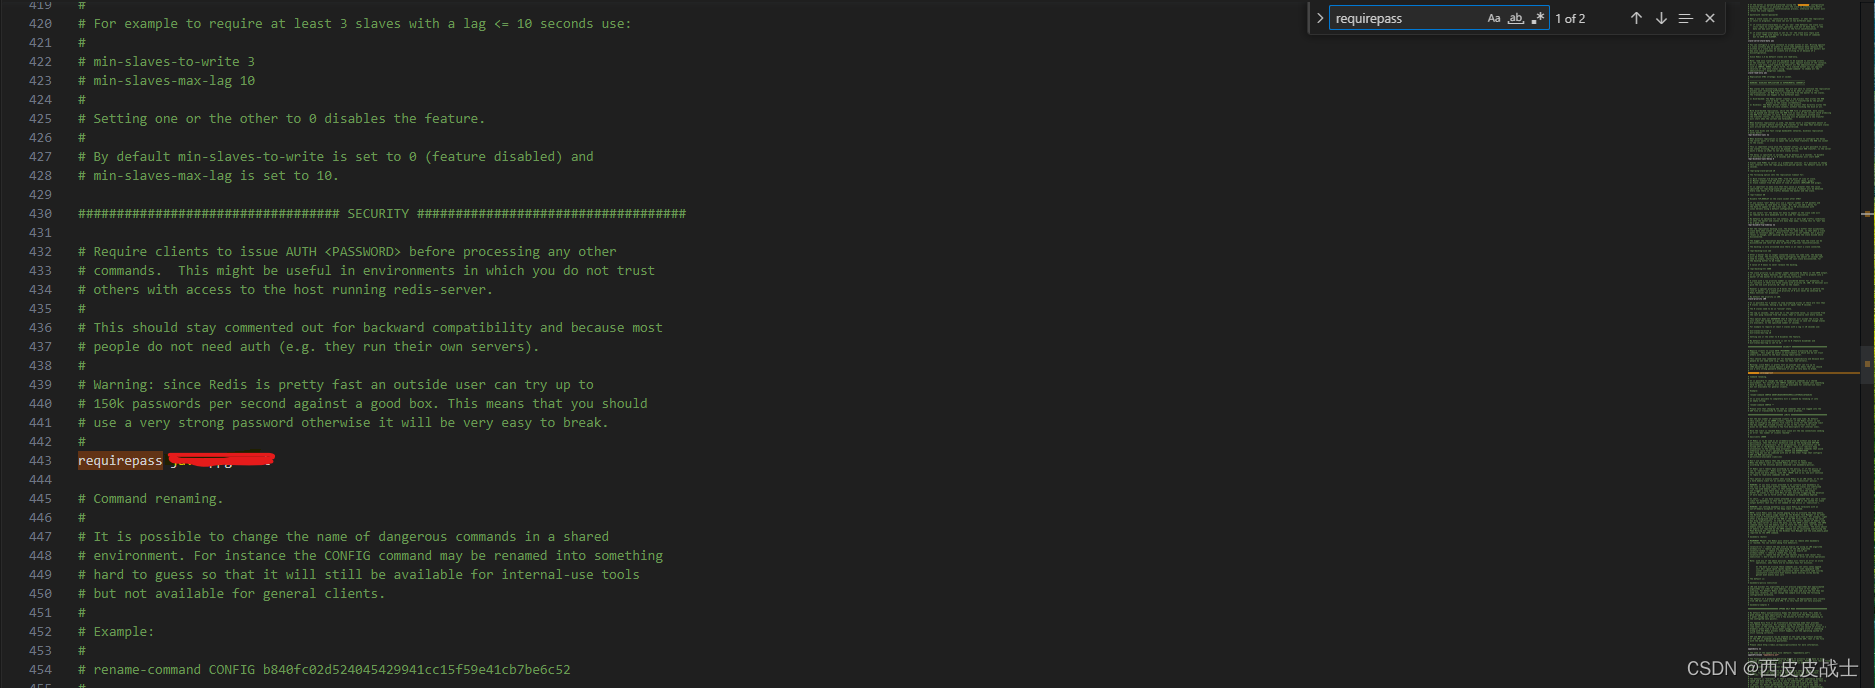The height and width of the screenshot is (688, 1875).
Task: Place cursor on the SECURITY section comment
Action: 380,212
